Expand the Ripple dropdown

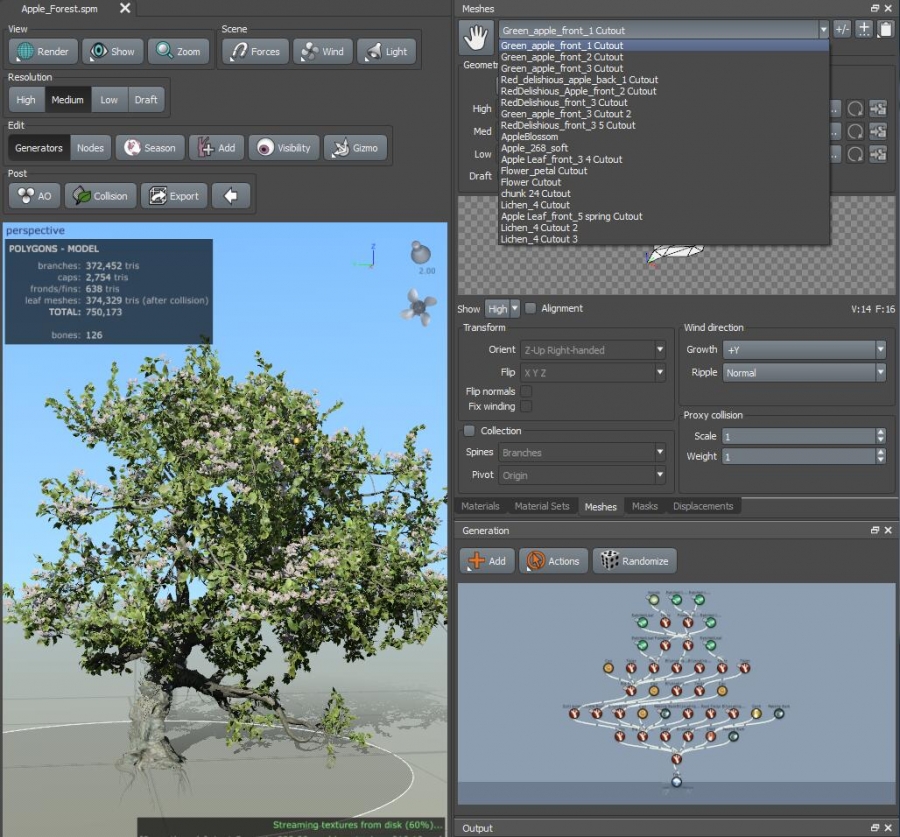(803, 373)
